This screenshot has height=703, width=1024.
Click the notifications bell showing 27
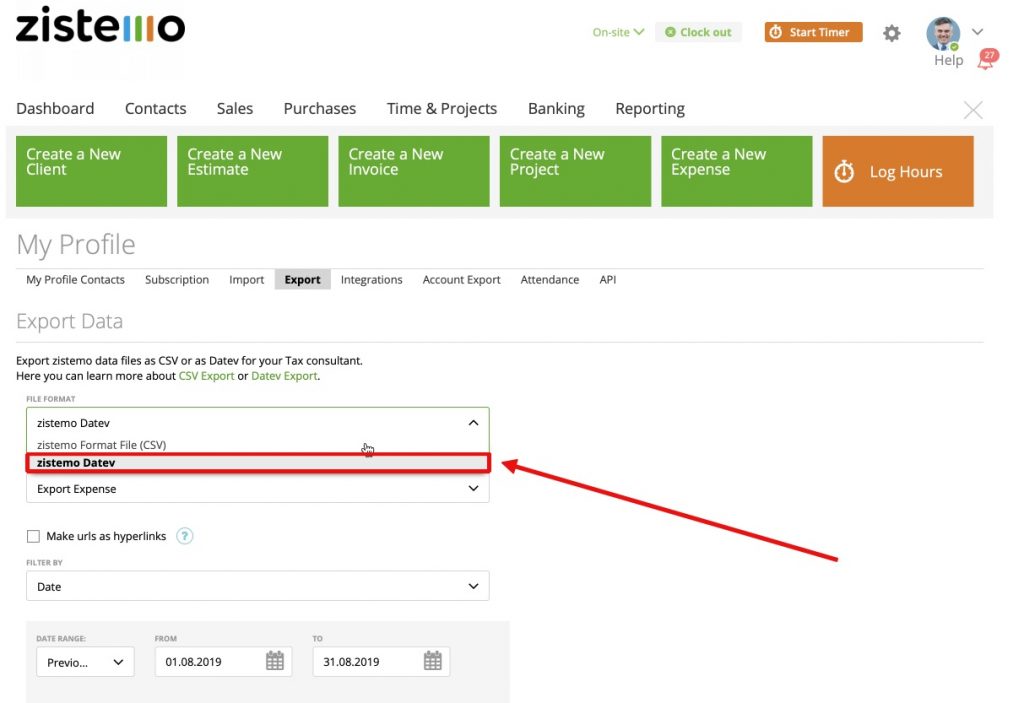(x=986, y=57)
